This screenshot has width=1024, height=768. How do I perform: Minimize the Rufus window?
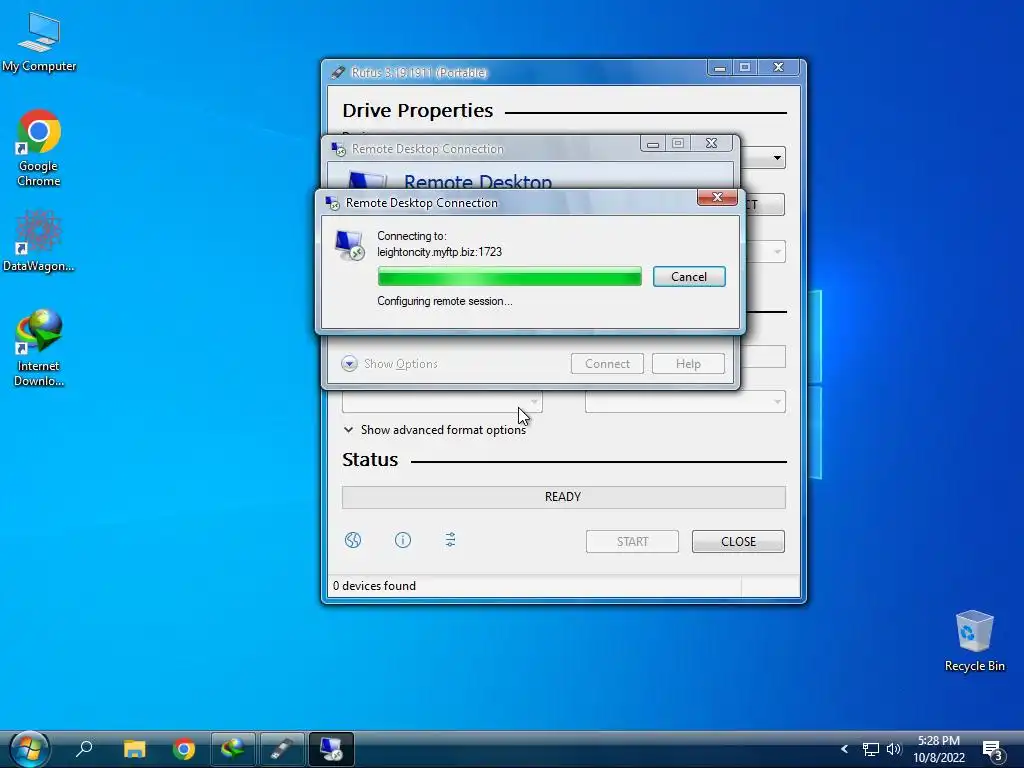[720, 67]
